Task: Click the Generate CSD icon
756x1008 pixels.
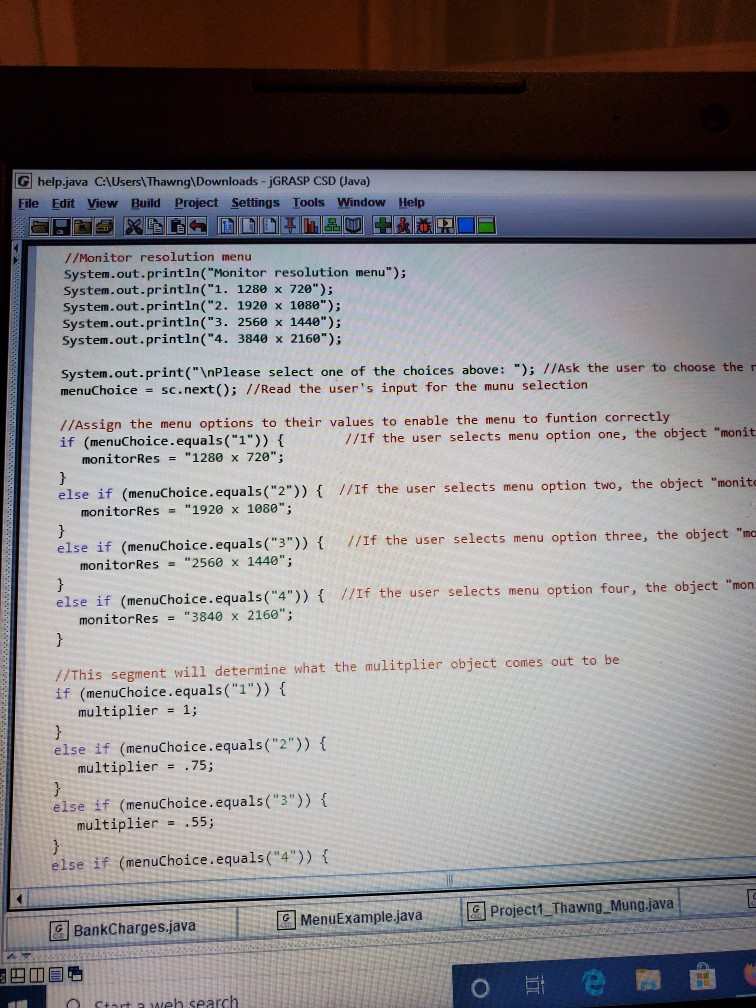Action: [x=227, y=226]
